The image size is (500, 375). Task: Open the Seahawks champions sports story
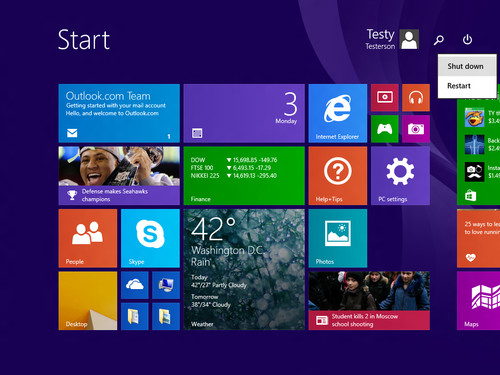[119, 176]
